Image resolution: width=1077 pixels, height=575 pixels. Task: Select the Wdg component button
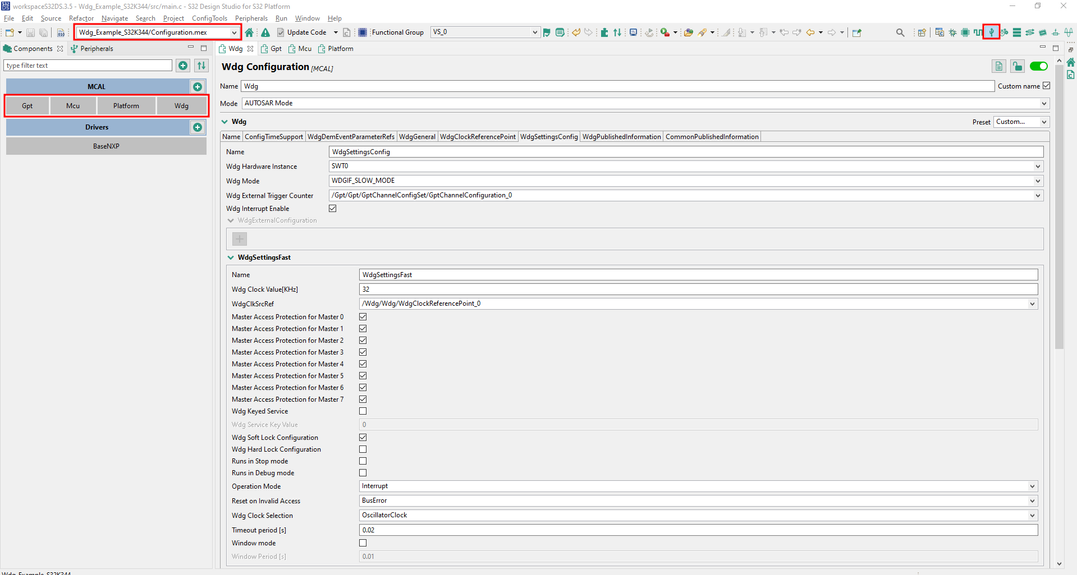[181, 106]
